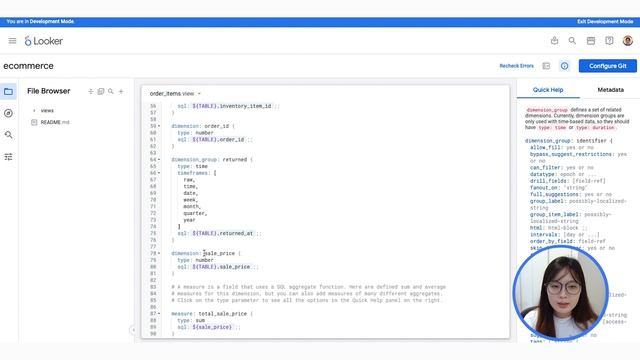Click the Looker logo
Viewport: 640px width, 360px height.
[x=44, y=41]
